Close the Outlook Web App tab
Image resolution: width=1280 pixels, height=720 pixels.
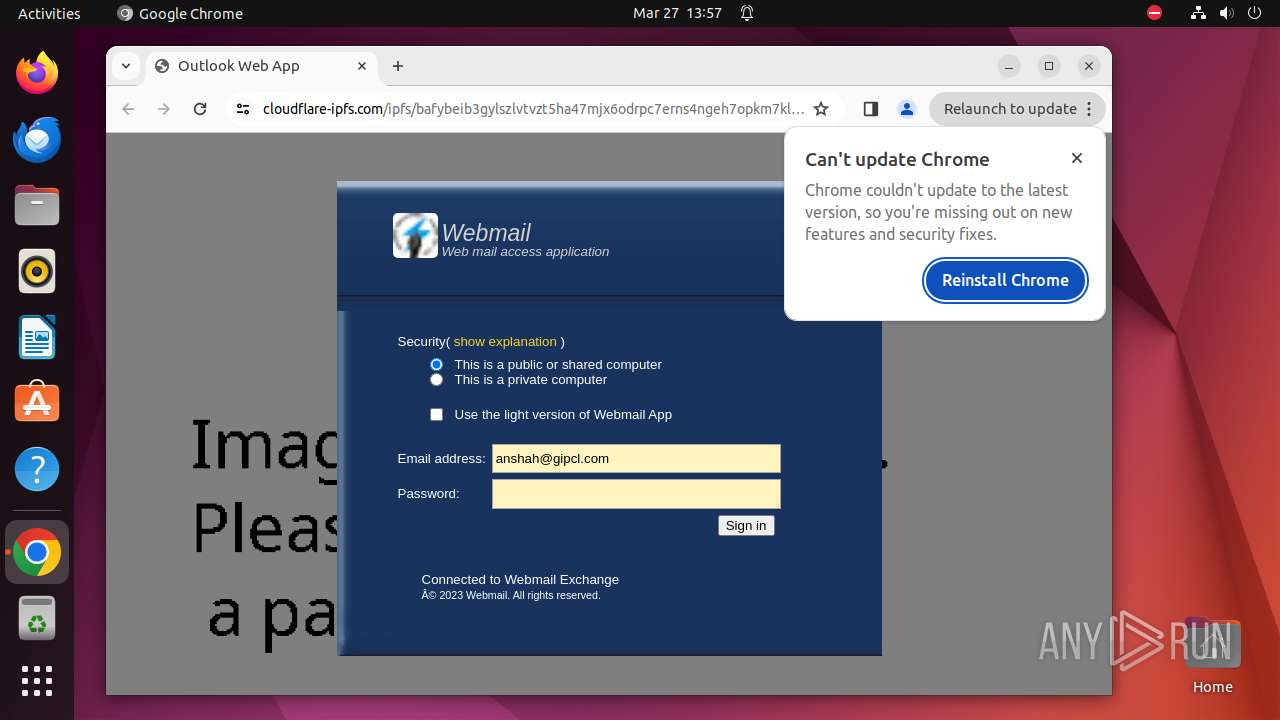pyautogui.click(x=361, y=66)
